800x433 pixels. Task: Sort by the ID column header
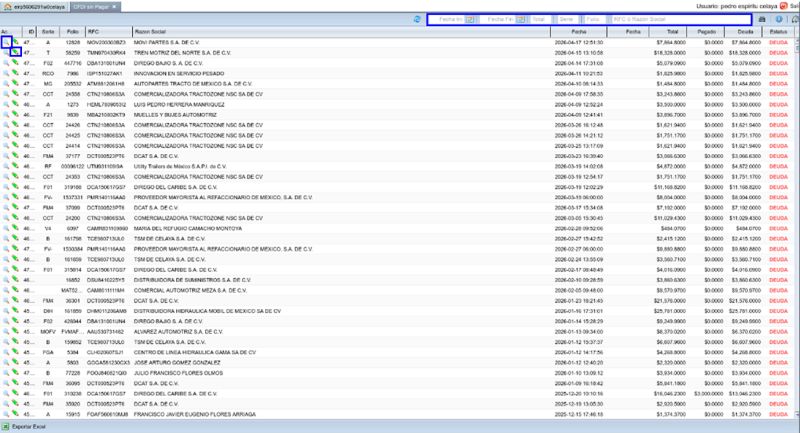point(31,32)
